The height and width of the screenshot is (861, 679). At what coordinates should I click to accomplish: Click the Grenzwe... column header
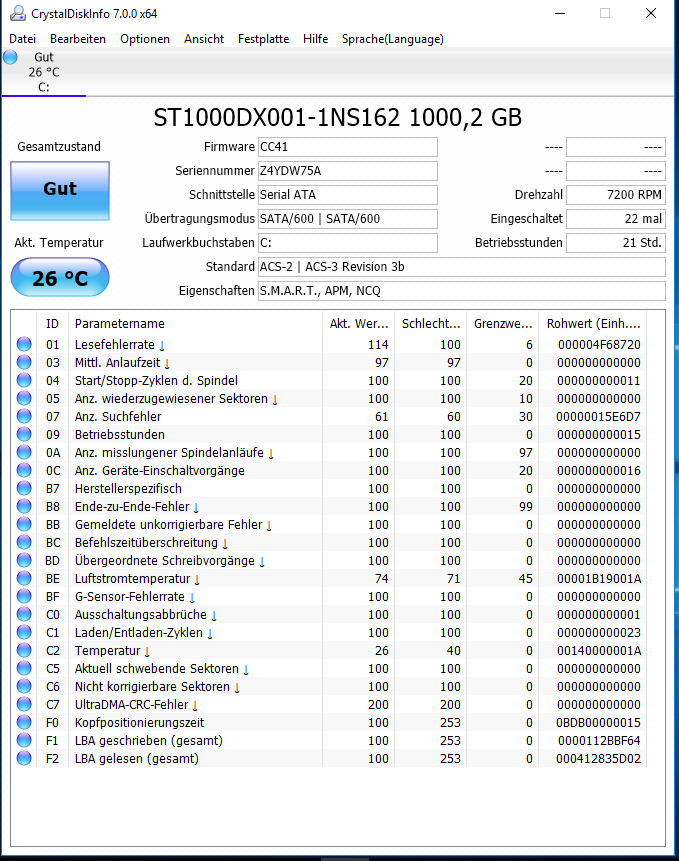(x=503, y=323)
